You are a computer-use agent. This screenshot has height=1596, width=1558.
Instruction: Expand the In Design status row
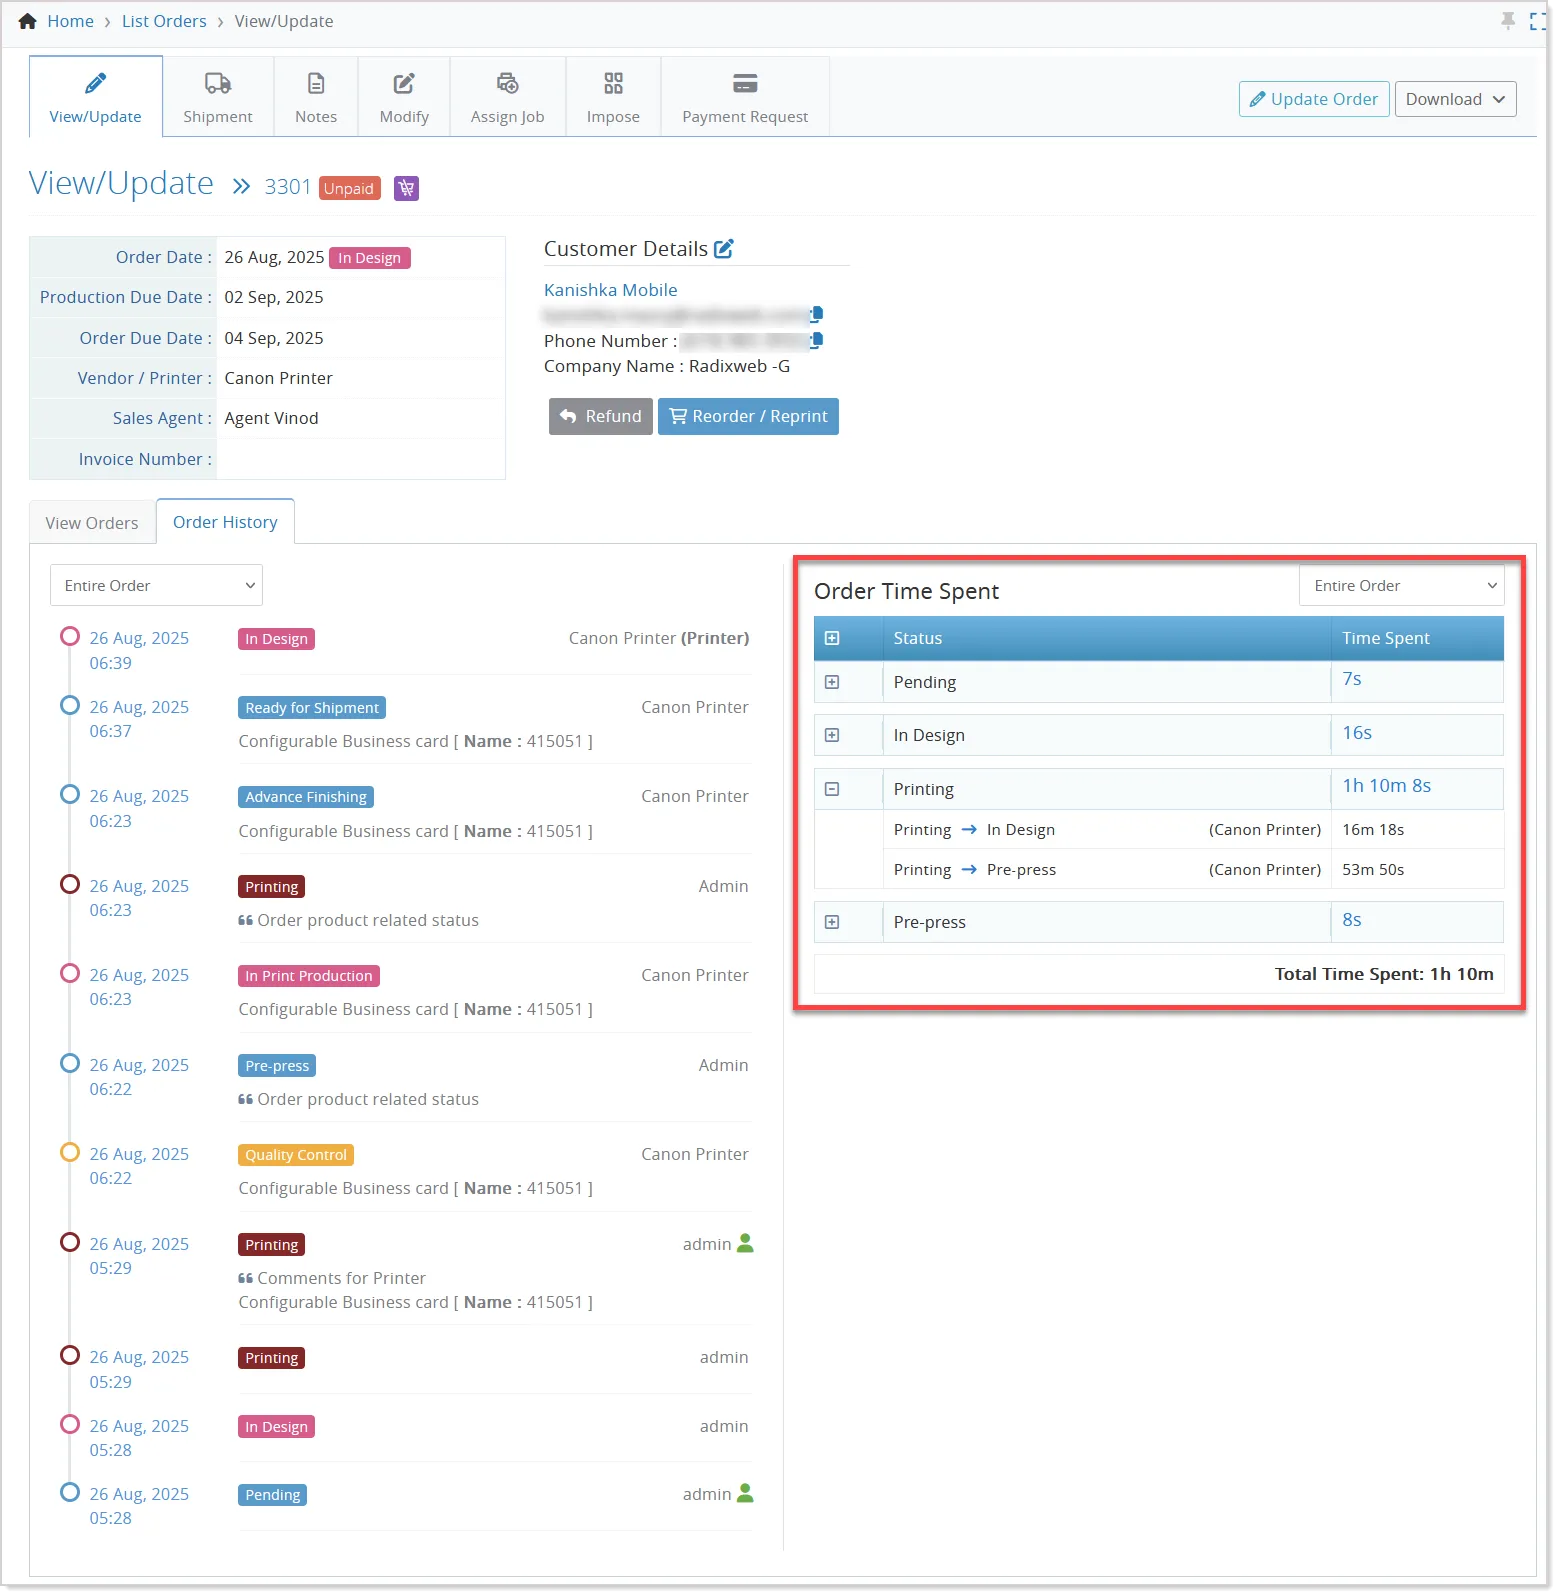[832, 735]
